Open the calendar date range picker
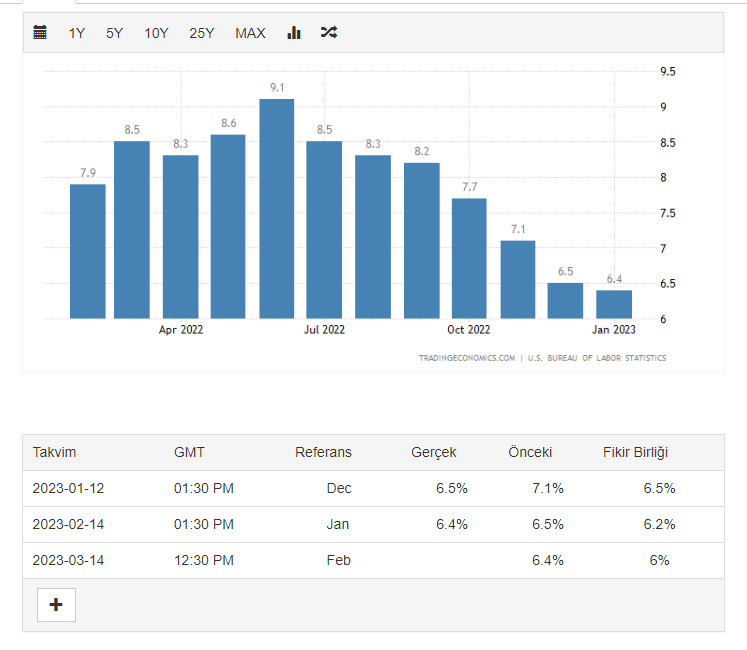The width and height of the screenshot is (747, 650). [40, 33]
